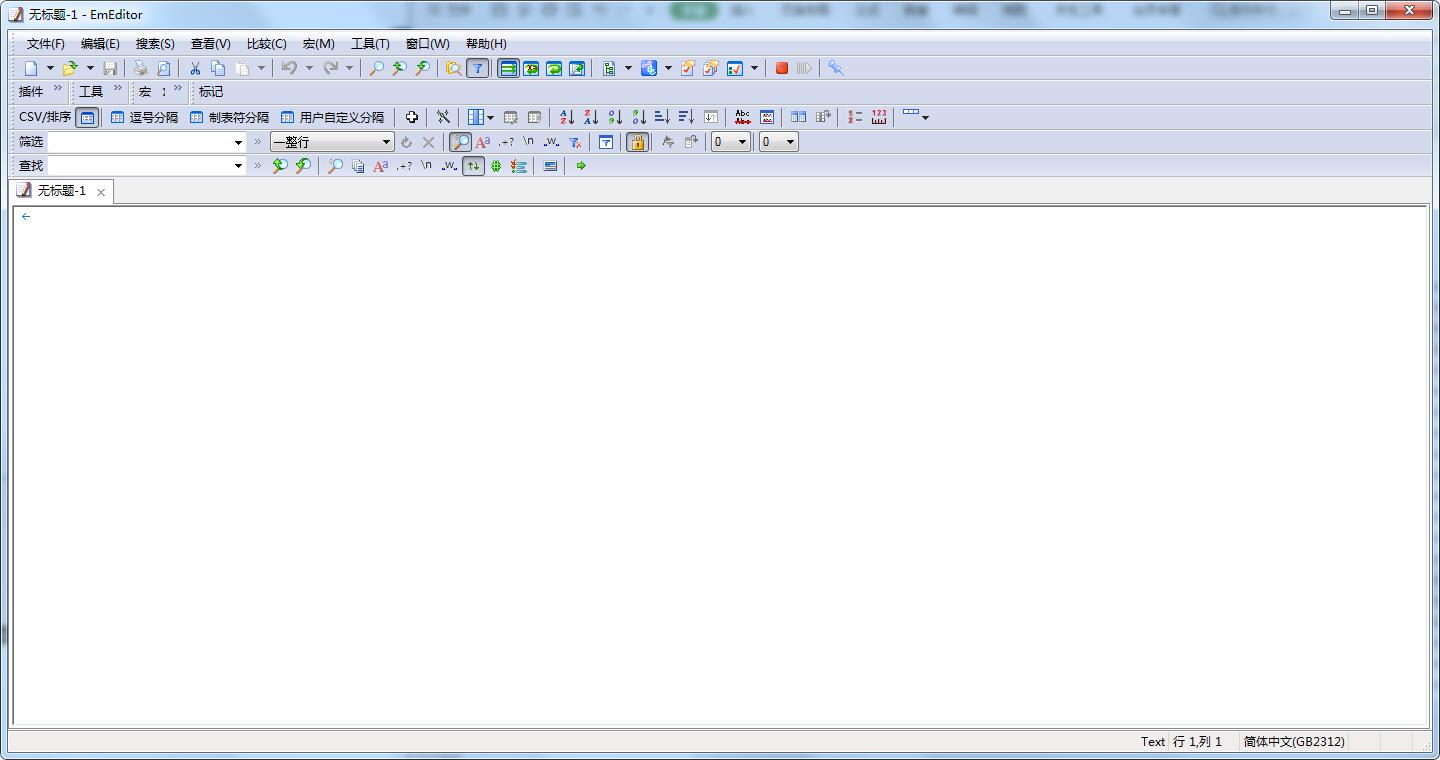Viewport: 1440px width, 760px height.
Task: Toggle incremental search in filter bar
Action: [460, 142]
